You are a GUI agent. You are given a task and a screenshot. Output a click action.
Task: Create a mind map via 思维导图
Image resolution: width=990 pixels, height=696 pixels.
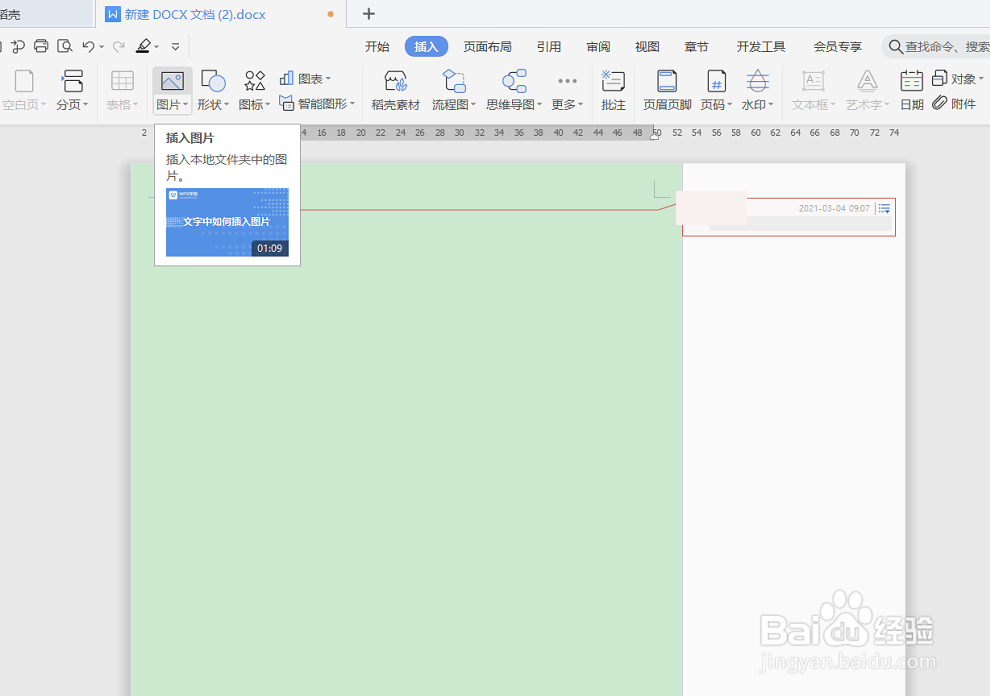(x=512, y=90)
